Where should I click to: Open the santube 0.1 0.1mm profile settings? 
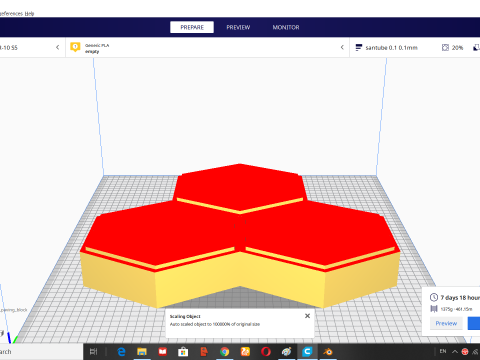(x=391, y=48)
